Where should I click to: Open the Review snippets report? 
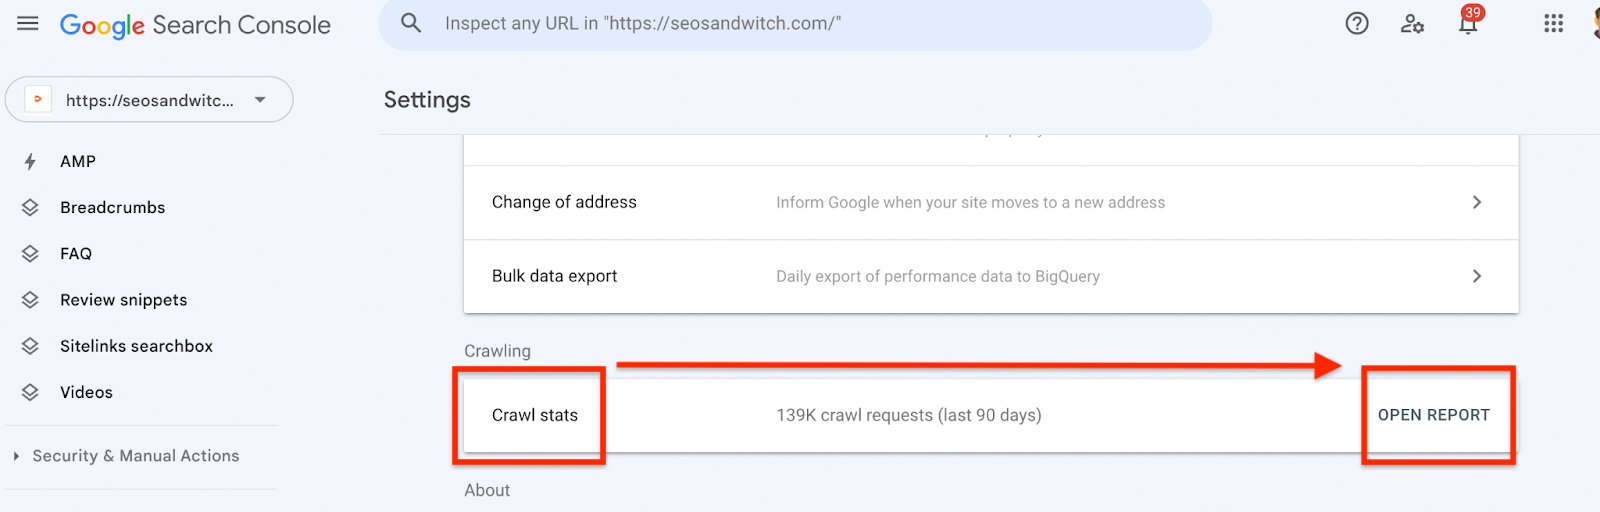[x=123, y=300]
